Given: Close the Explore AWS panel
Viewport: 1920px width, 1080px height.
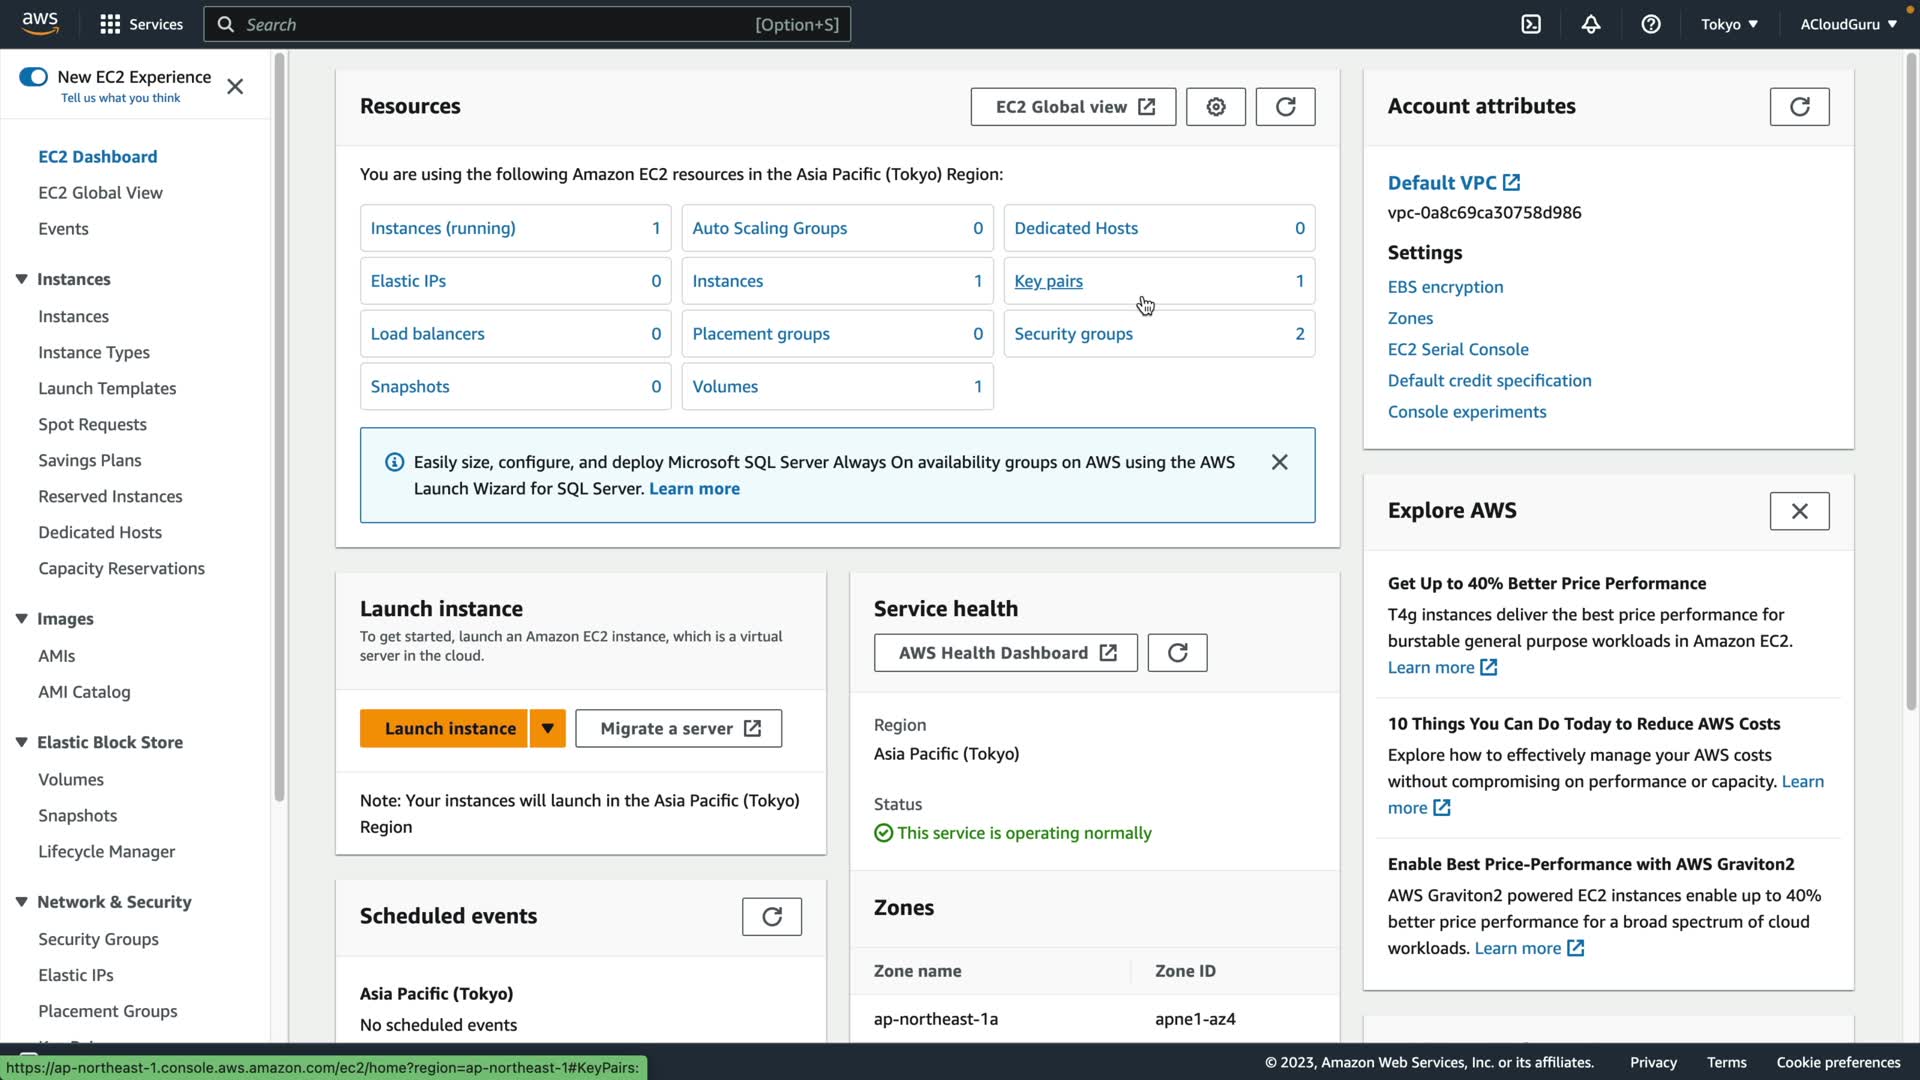Looking at the screenshot, I should [x=1799, y=511].
